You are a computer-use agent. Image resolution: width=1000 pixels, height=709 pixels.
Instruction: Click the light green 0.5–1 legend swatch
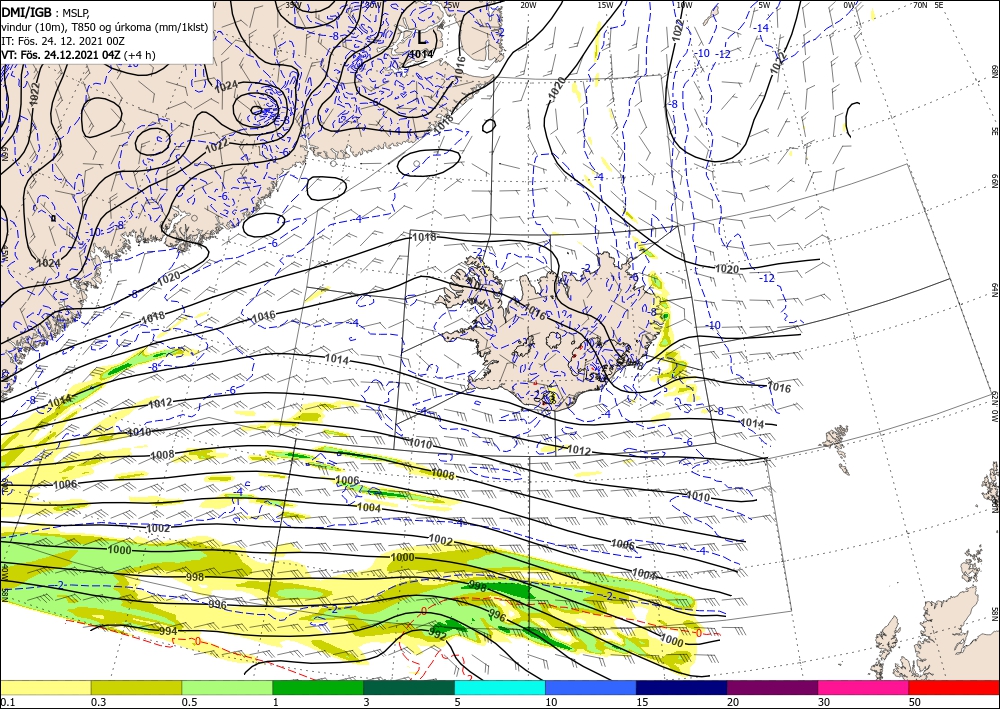[x=227, y=687]
